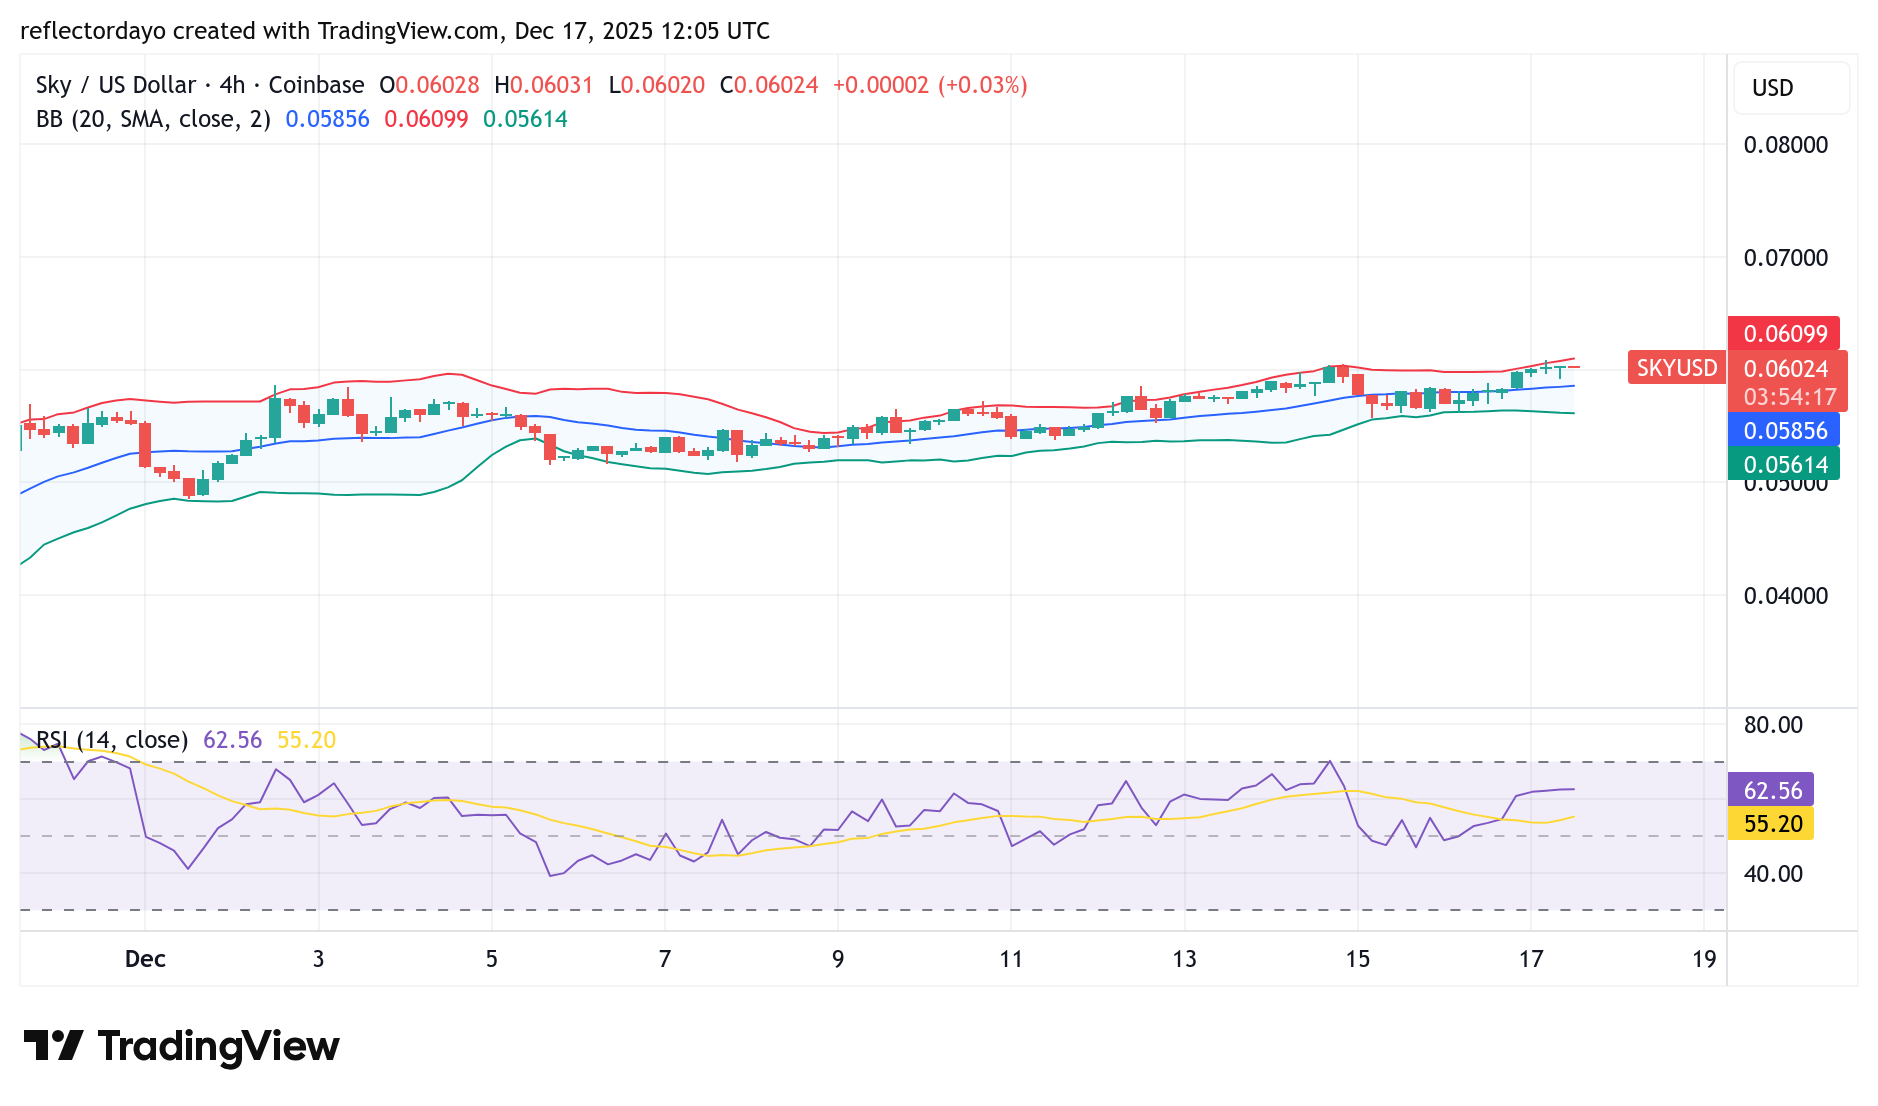Click the 13 date label on time axis
This screenshot has width=1878, height=1106.
pos(1184,959)
